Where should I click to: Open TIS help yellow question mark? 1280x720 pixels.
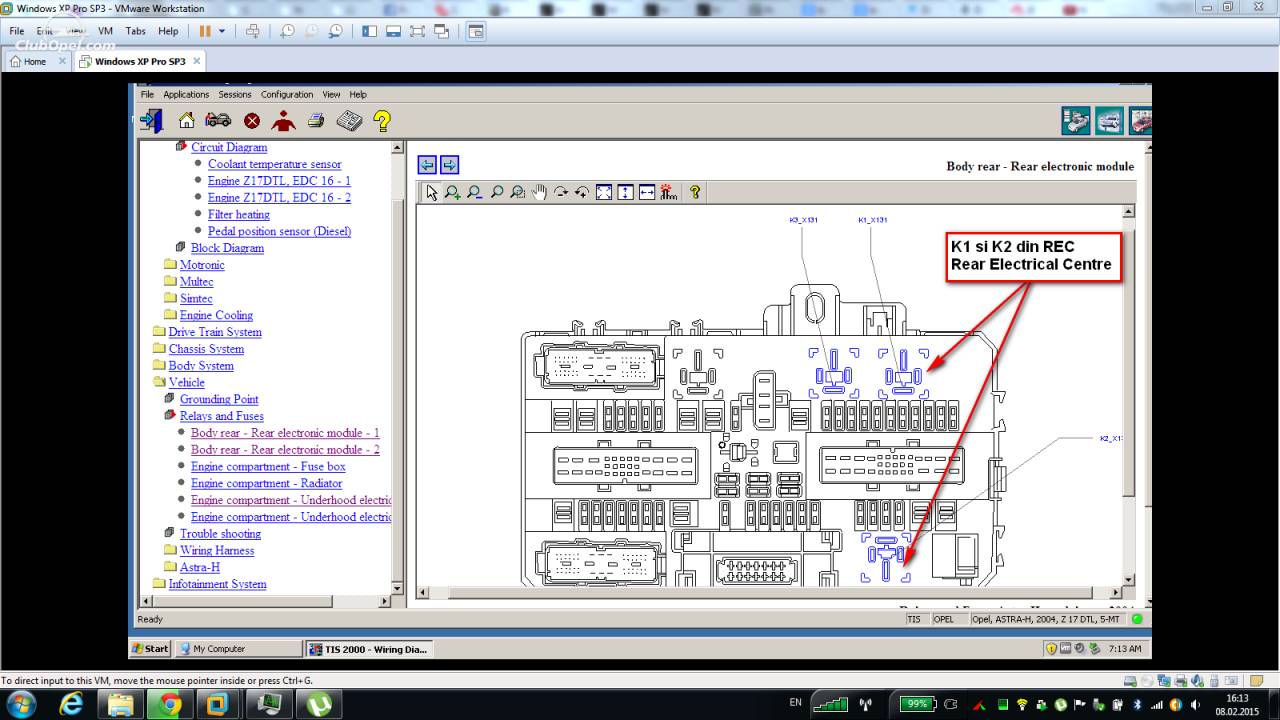point(382,121)
